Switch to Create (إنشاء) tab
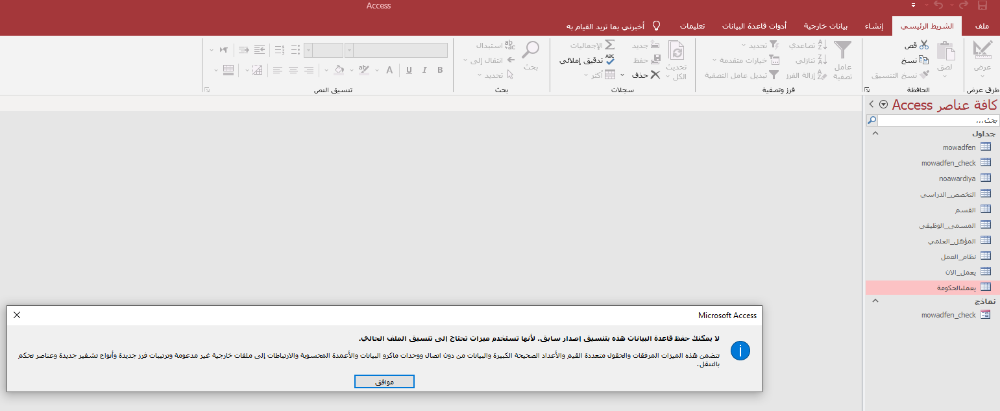Viewport: 1000px width, 411px height. pyautogui.click(x=874, y=26)
